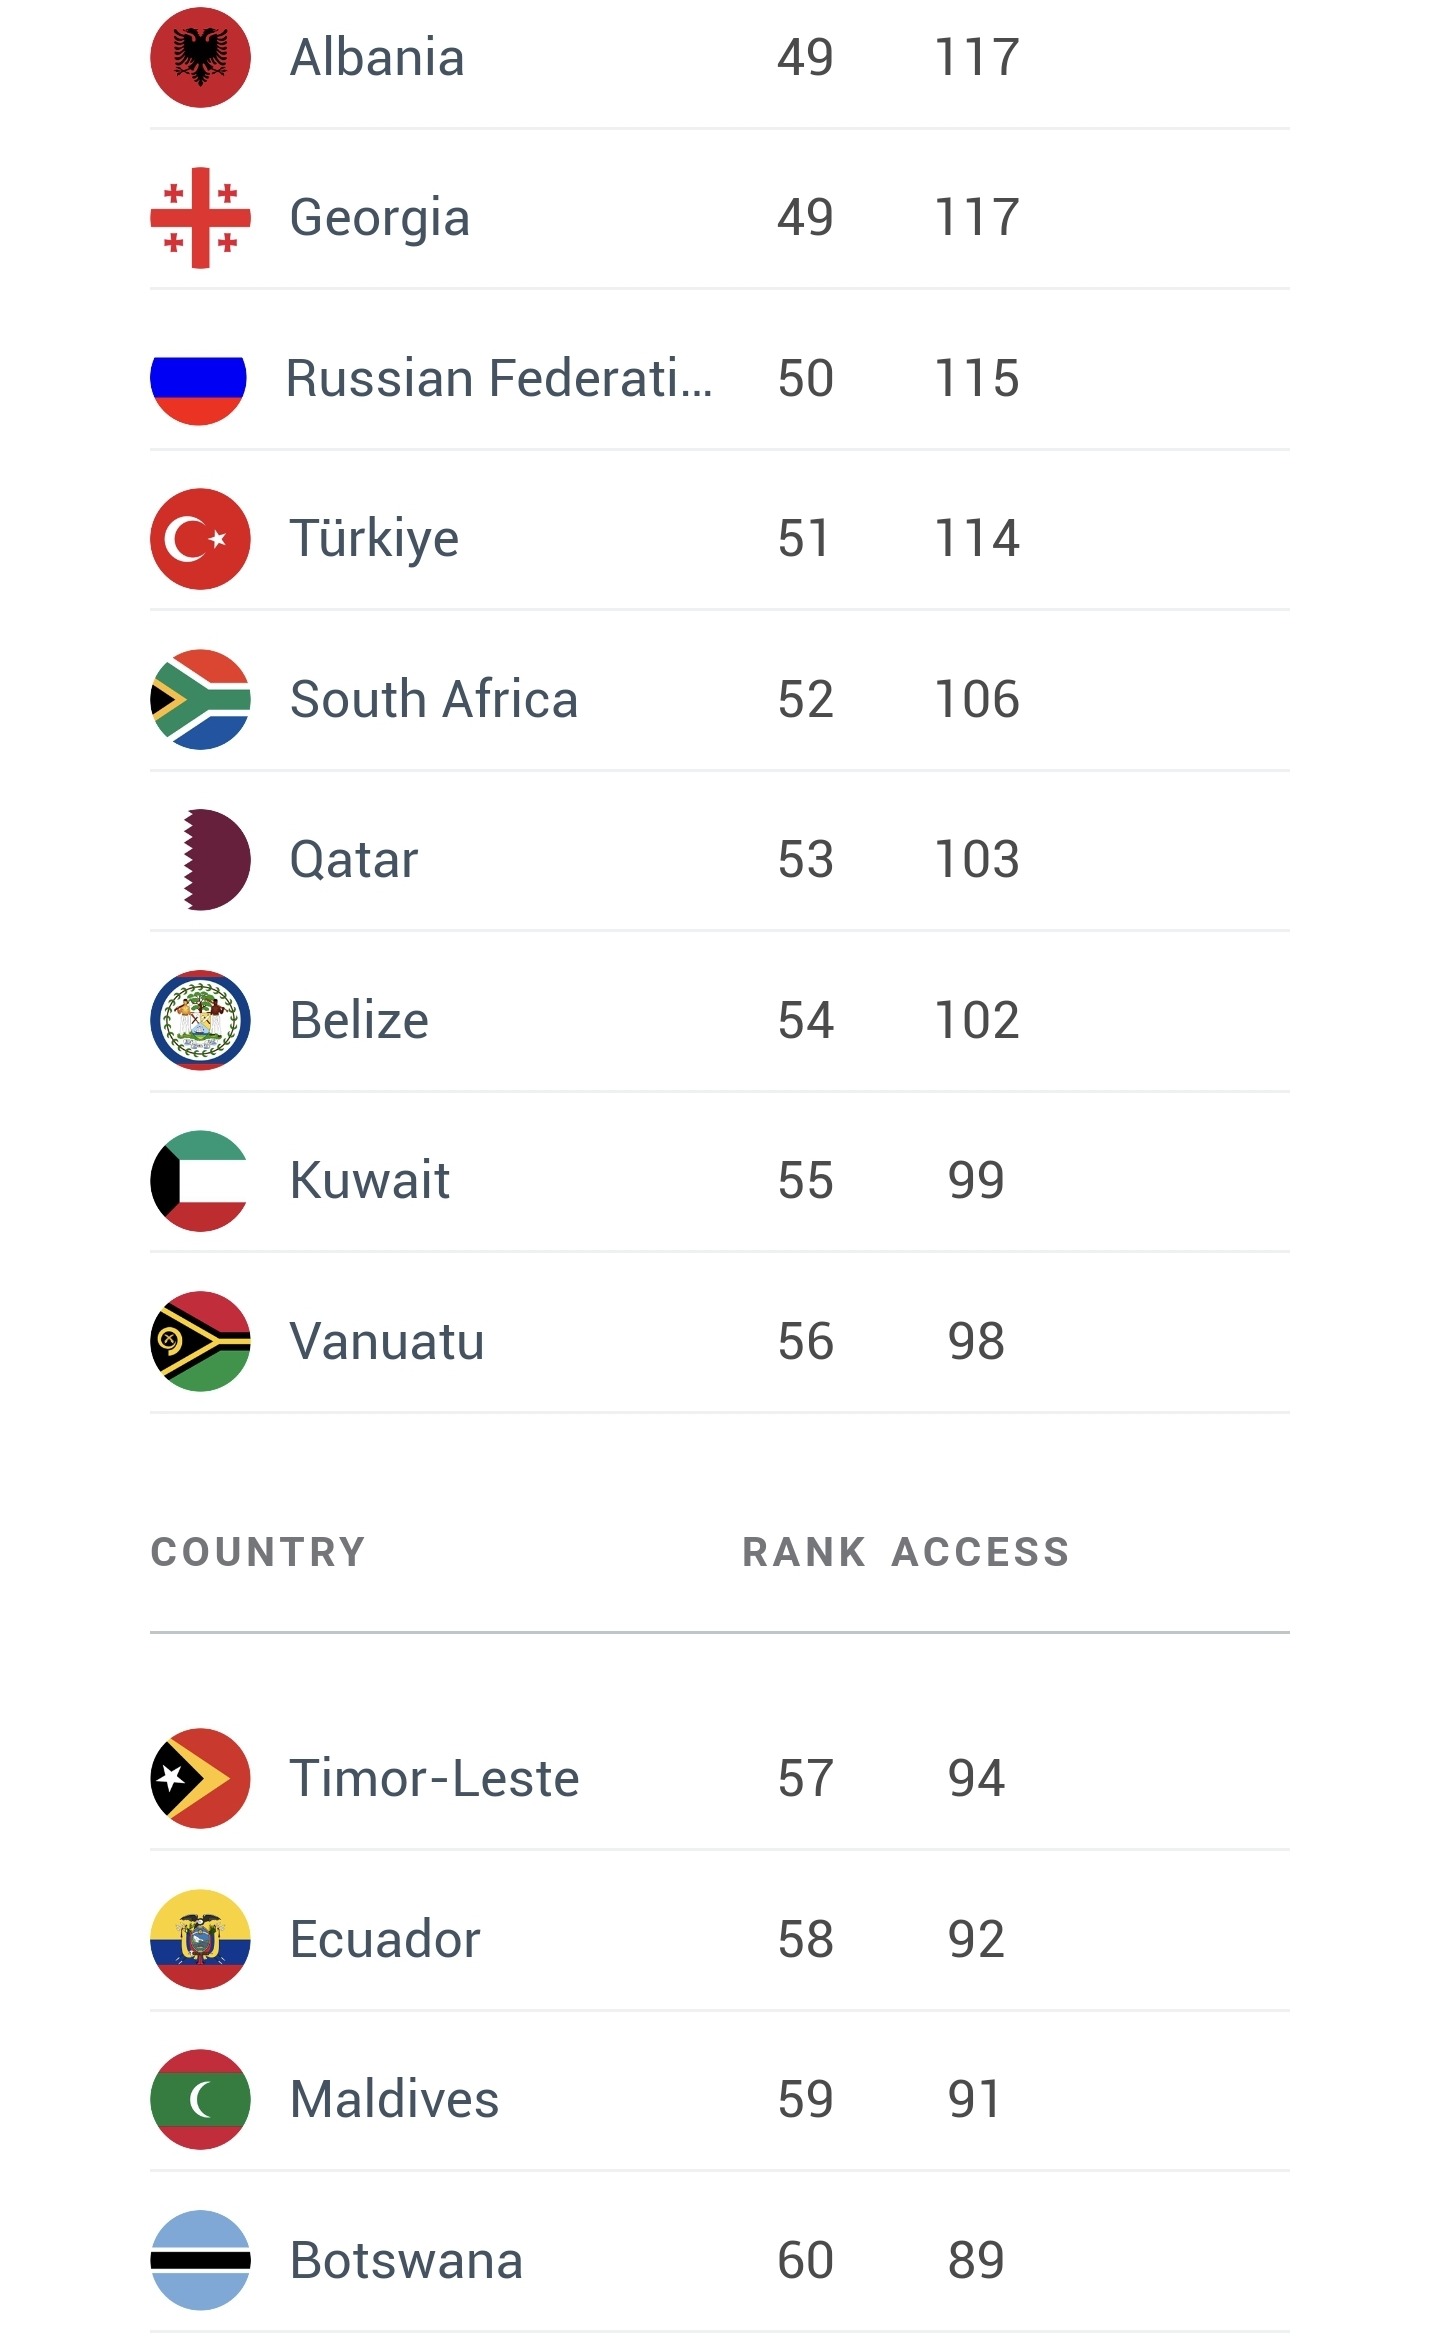Click the Botswana flag icon
Screen dimensions: 1439x2347
(x=200, y=2260)
